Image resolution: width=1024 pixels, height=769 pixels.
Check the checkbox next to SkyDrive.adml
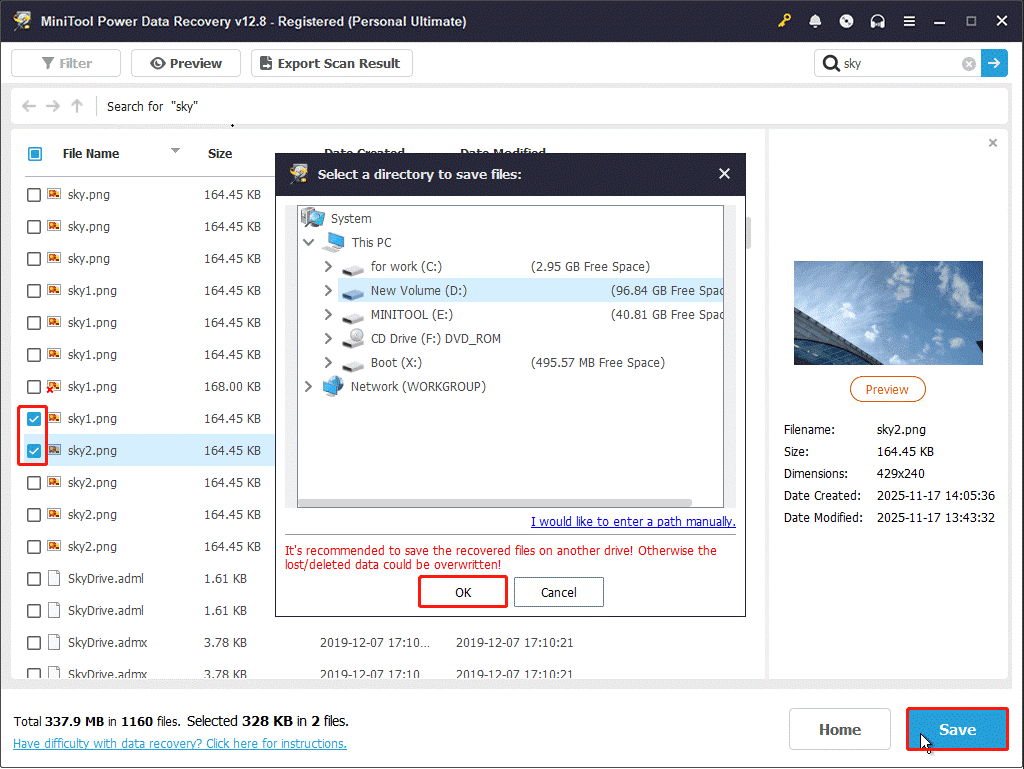[33, 578]
